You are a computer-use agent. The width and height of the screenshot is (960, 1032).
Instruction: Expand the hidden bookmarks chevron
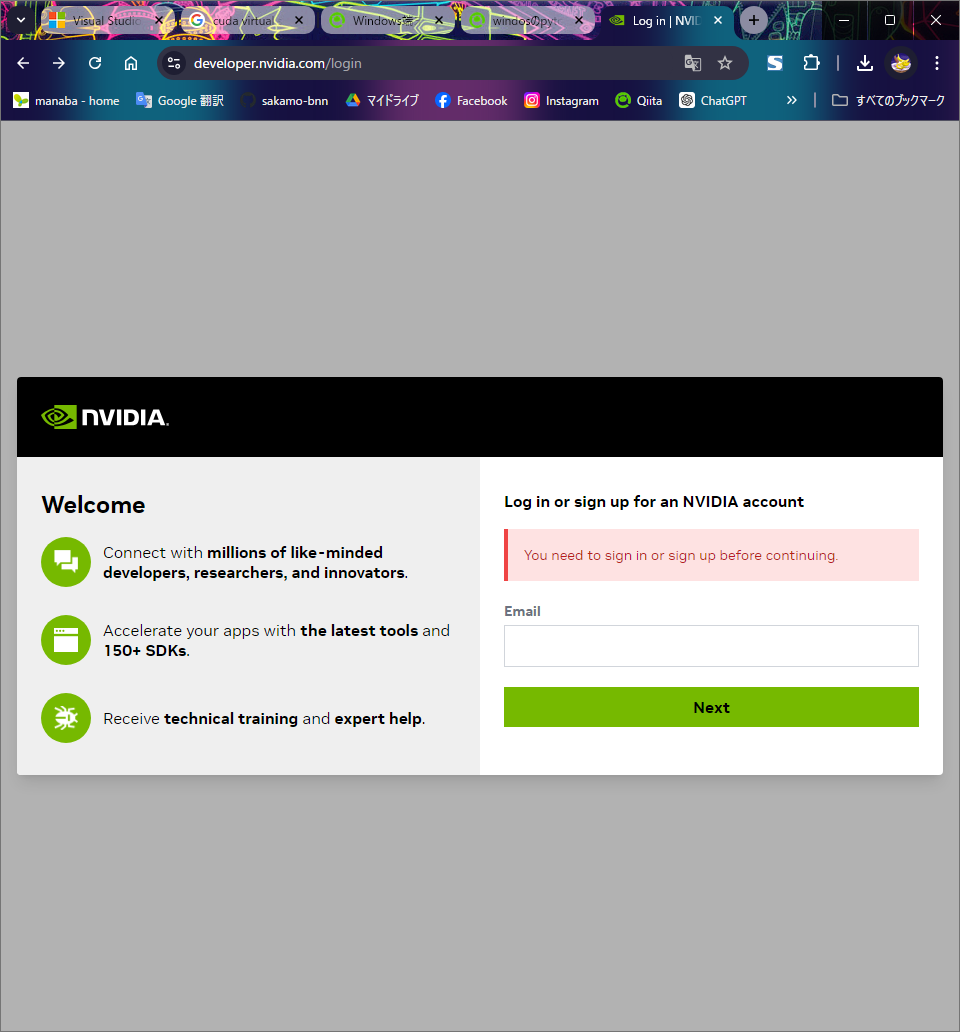pyautogui.click(x=792, y=100)
